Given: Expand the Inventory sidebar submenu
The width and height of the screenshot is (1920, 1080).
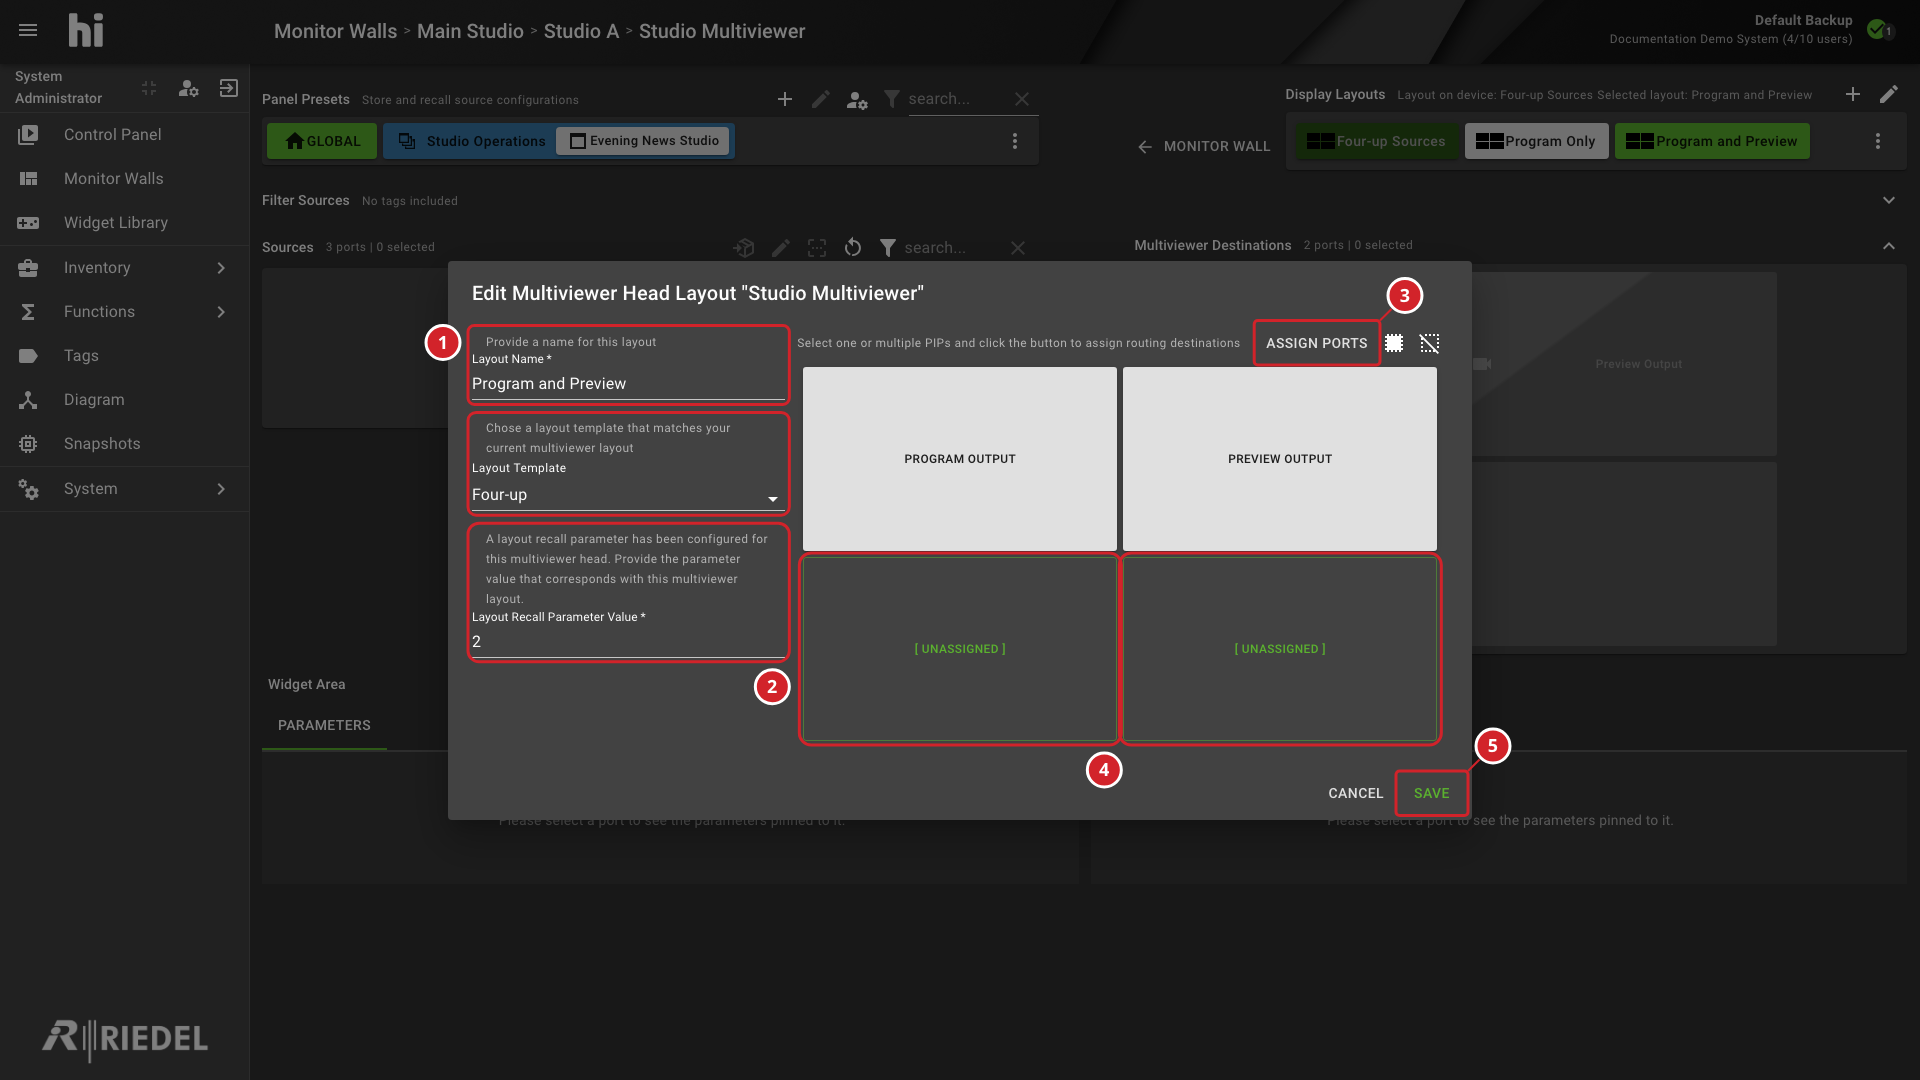Looking at the screenshot, I should [x=221, y=267].
